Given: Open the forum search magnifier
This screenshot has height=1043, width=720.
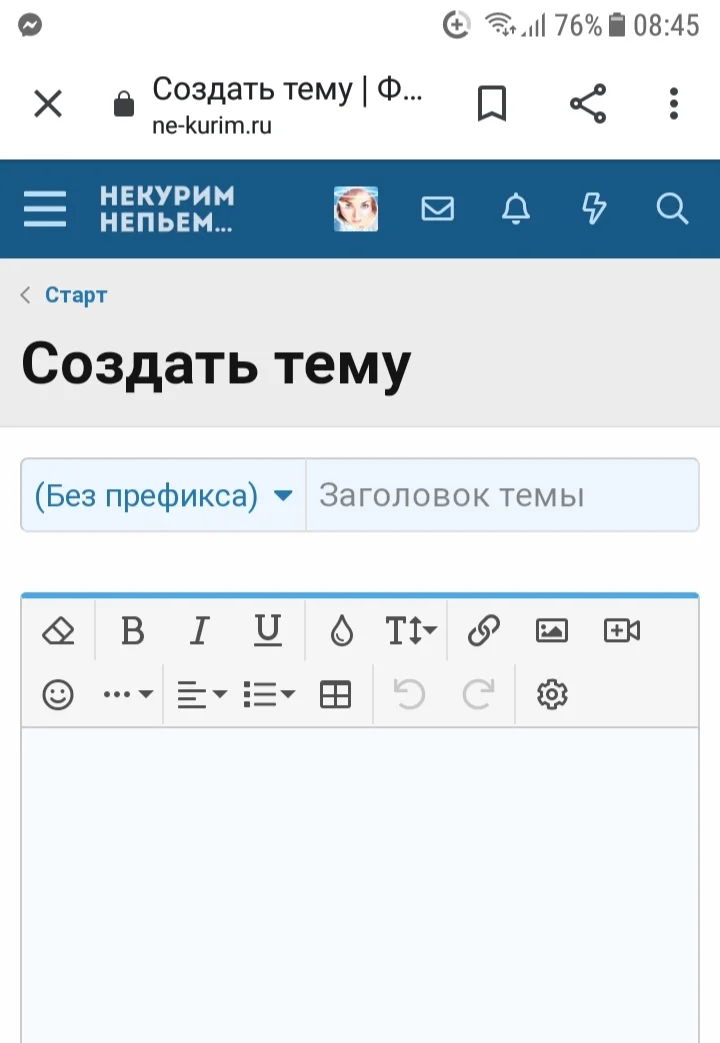Looking at the screenshot, I should pyautogui.click(x=672, y=209).
